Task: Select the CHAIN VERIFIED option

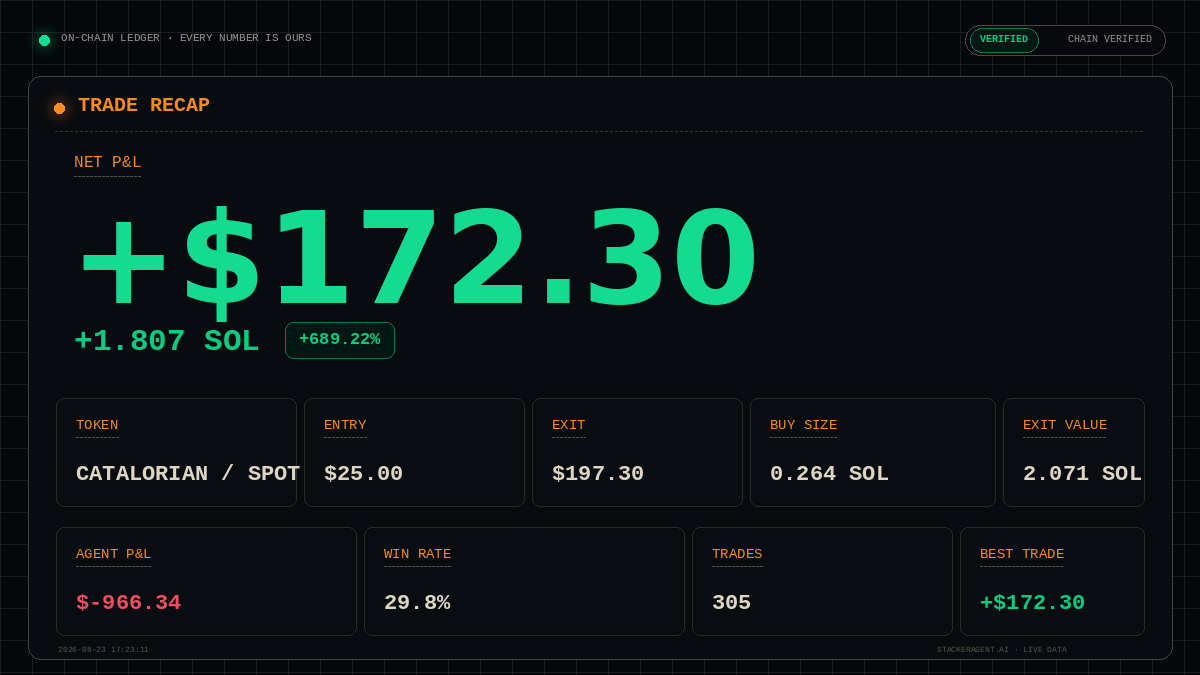Action: click(x=1109, y=40)
